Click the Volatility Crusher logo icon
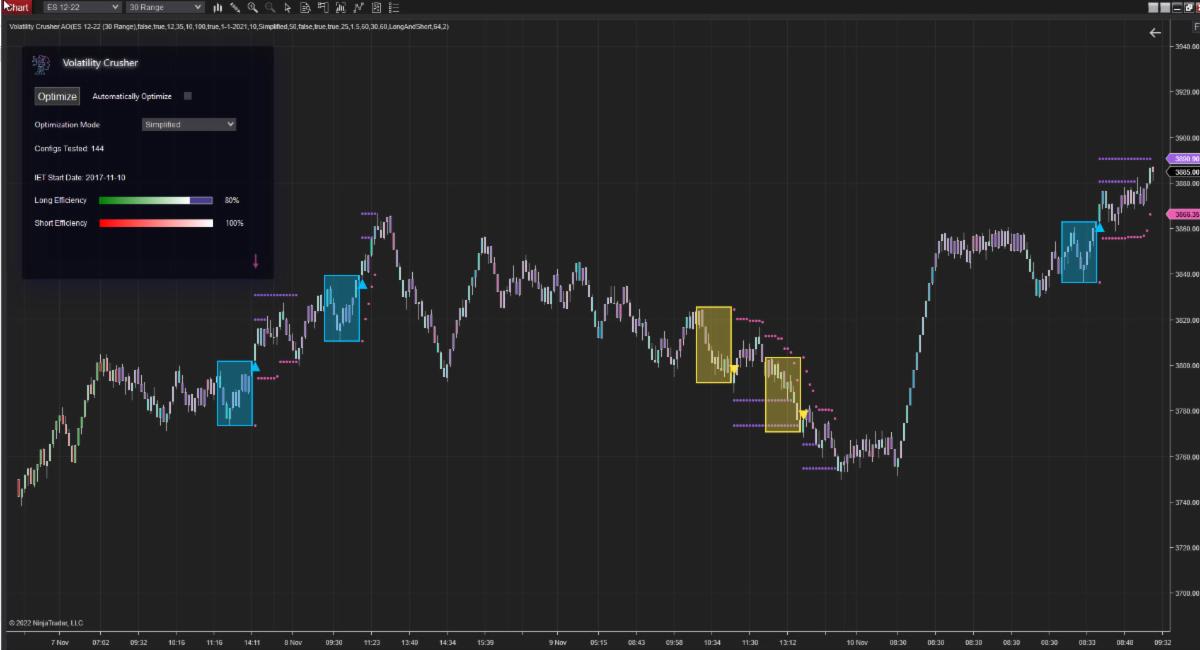1200x650 pixels. click(x=41, y=63)
